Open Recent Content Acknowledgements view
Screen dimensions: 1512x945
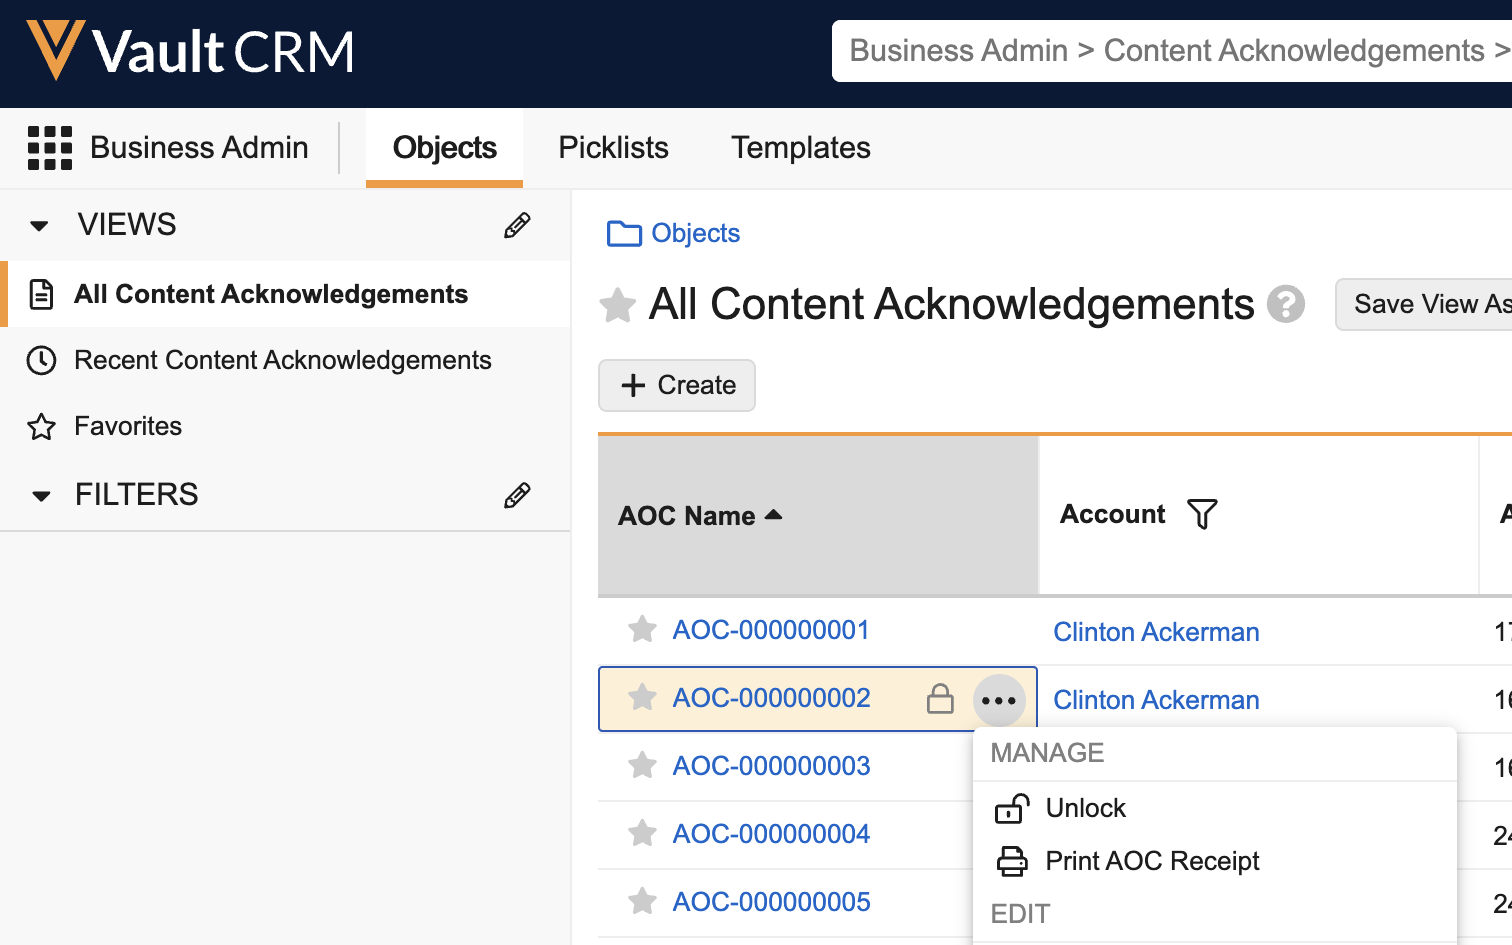click(x=282, y=360)
